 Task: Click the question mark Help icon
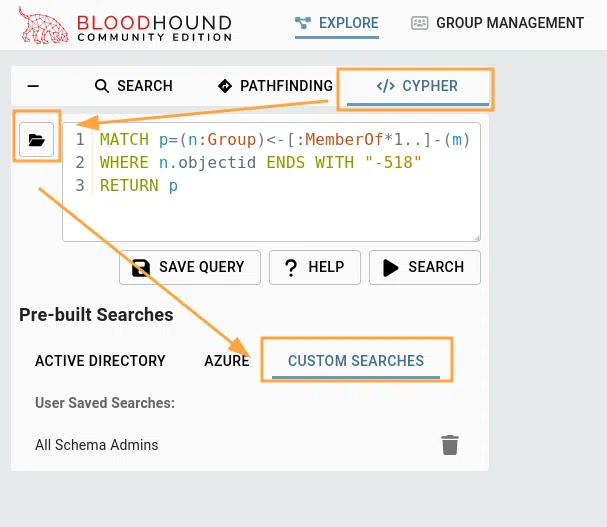tap(291, 267)
